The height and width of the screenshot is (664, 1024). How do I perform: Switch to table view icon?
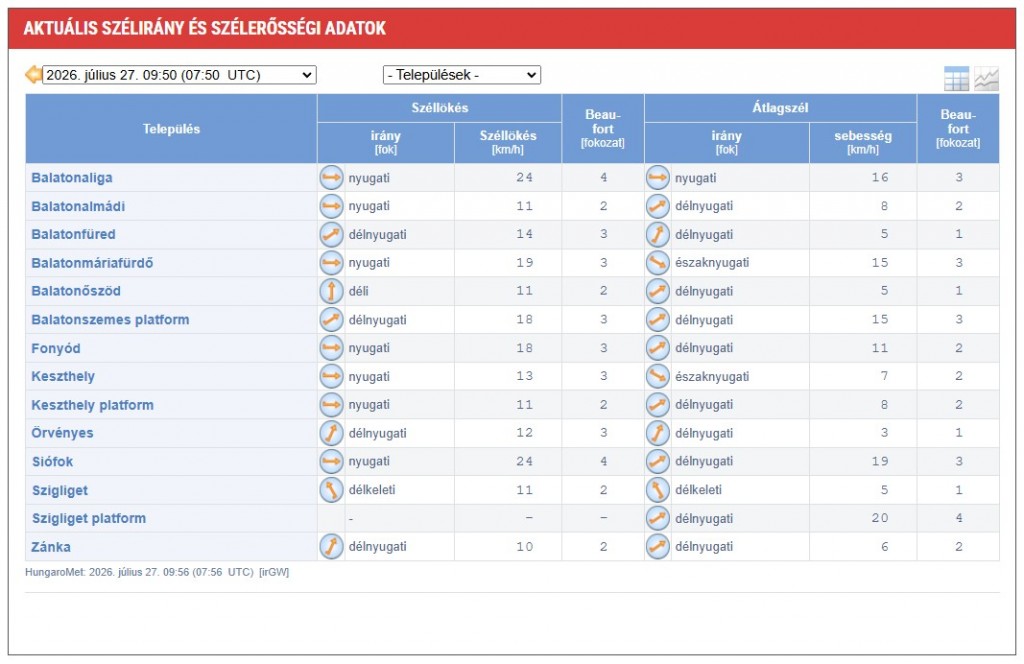tap(956, 79)
